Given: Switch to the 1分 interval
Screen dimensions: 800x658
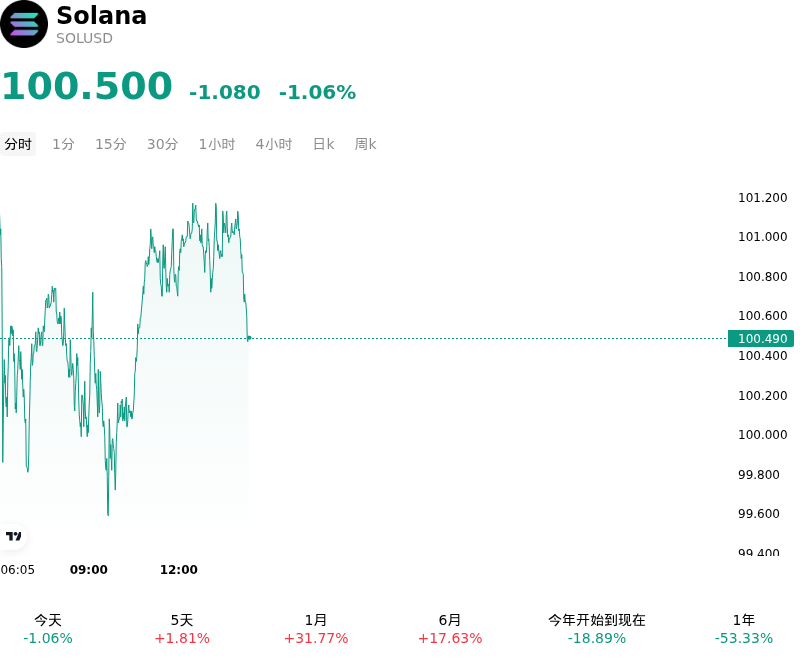Looking at the screenshot, I should [63, 144].
